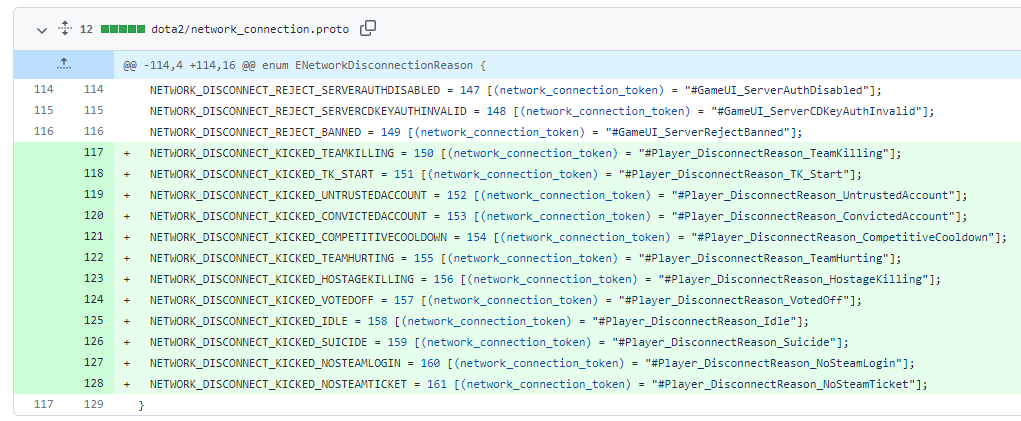
Task: Select new line number 117
Action: tap(95, 153)
